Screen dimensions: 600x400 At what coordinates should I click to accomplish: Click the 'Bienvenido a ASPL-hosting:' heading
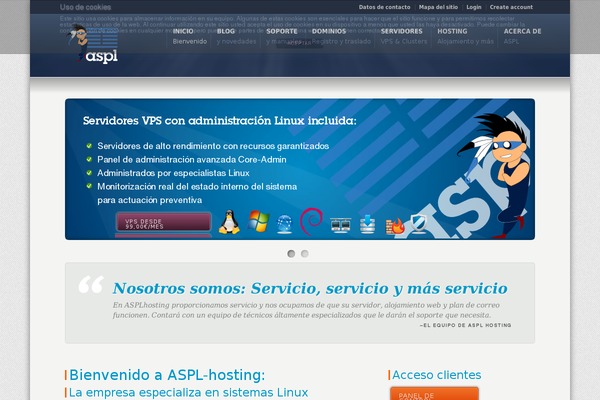[167, 375]
